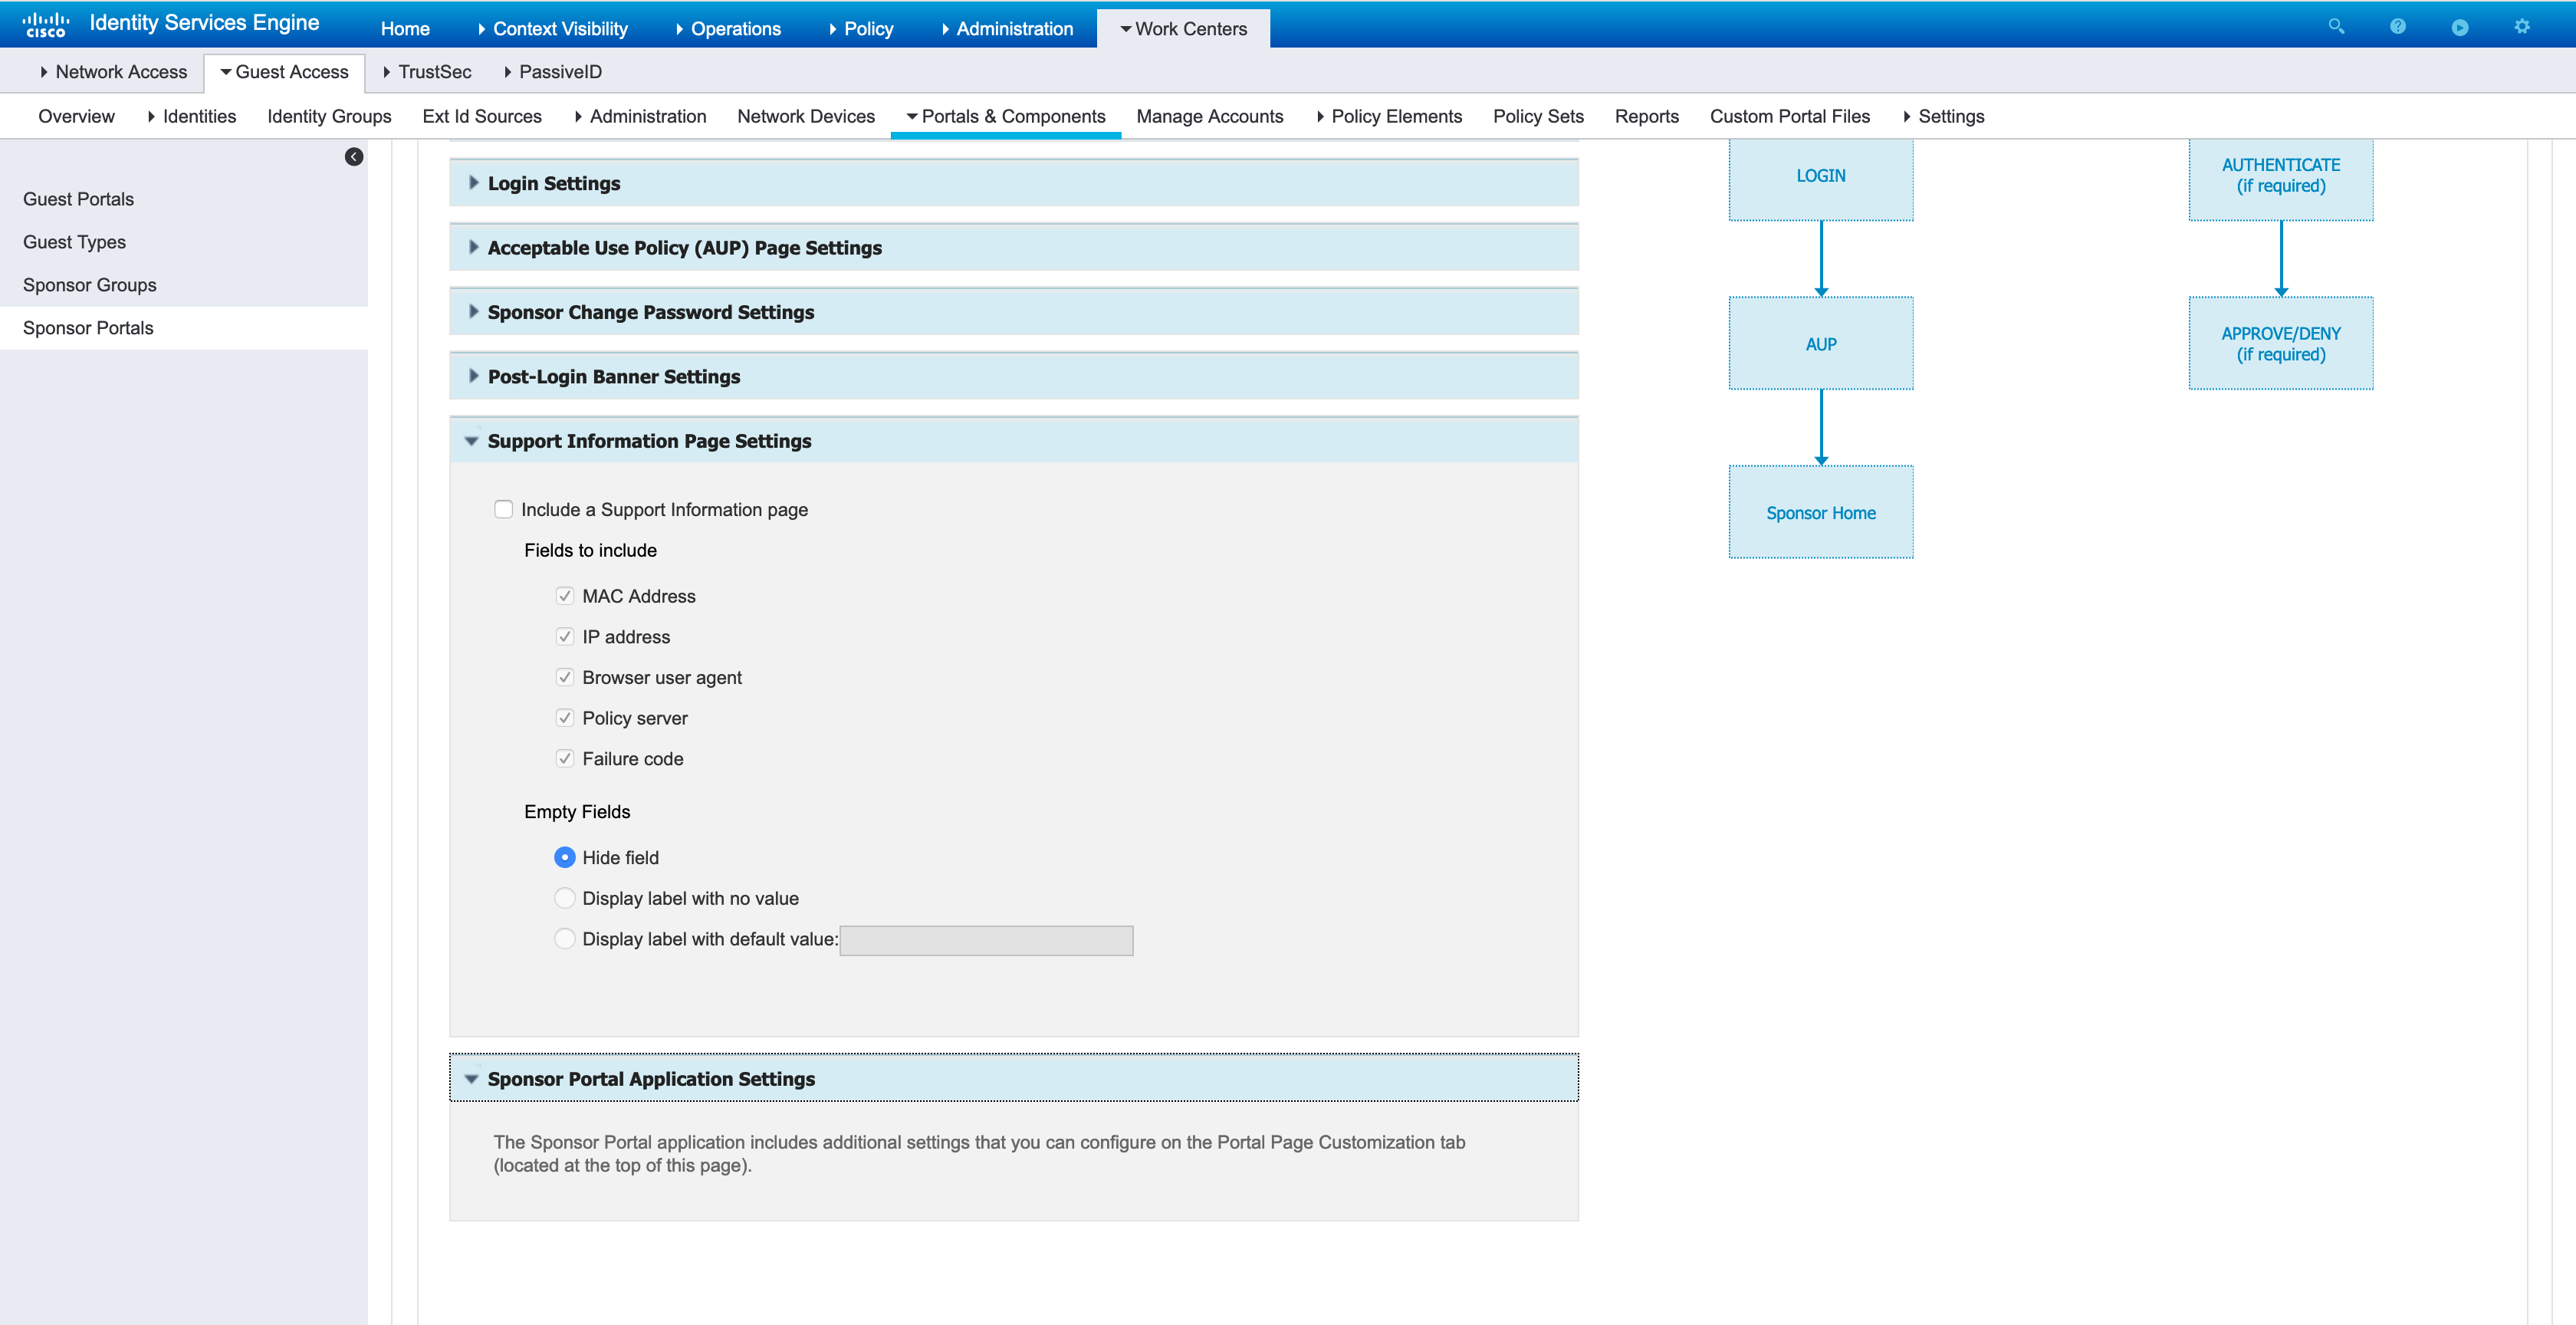Open Ext Id Sources tab

click(x=482, y=117)
